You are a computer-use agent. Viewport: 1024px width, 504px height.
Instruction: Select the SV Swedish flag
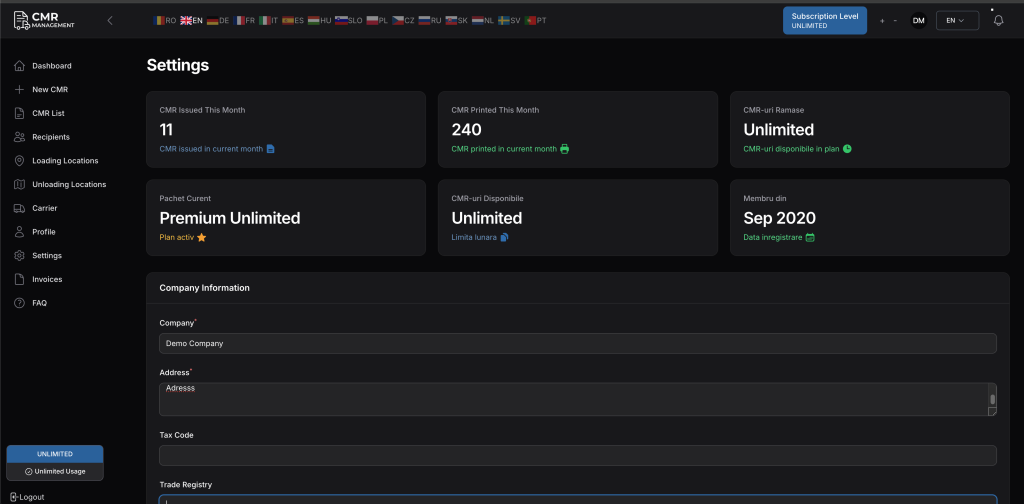509,20
